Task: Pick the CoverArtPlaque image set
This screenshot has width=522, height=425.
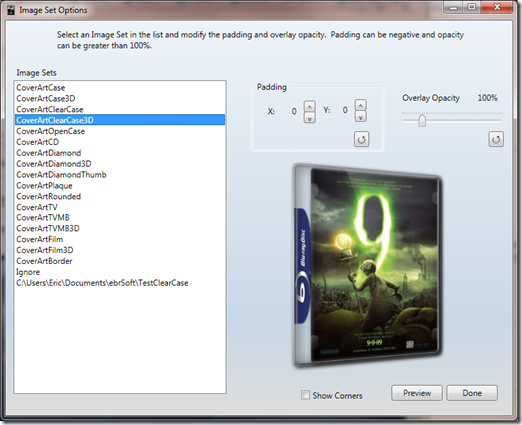Action: (120, 186)
